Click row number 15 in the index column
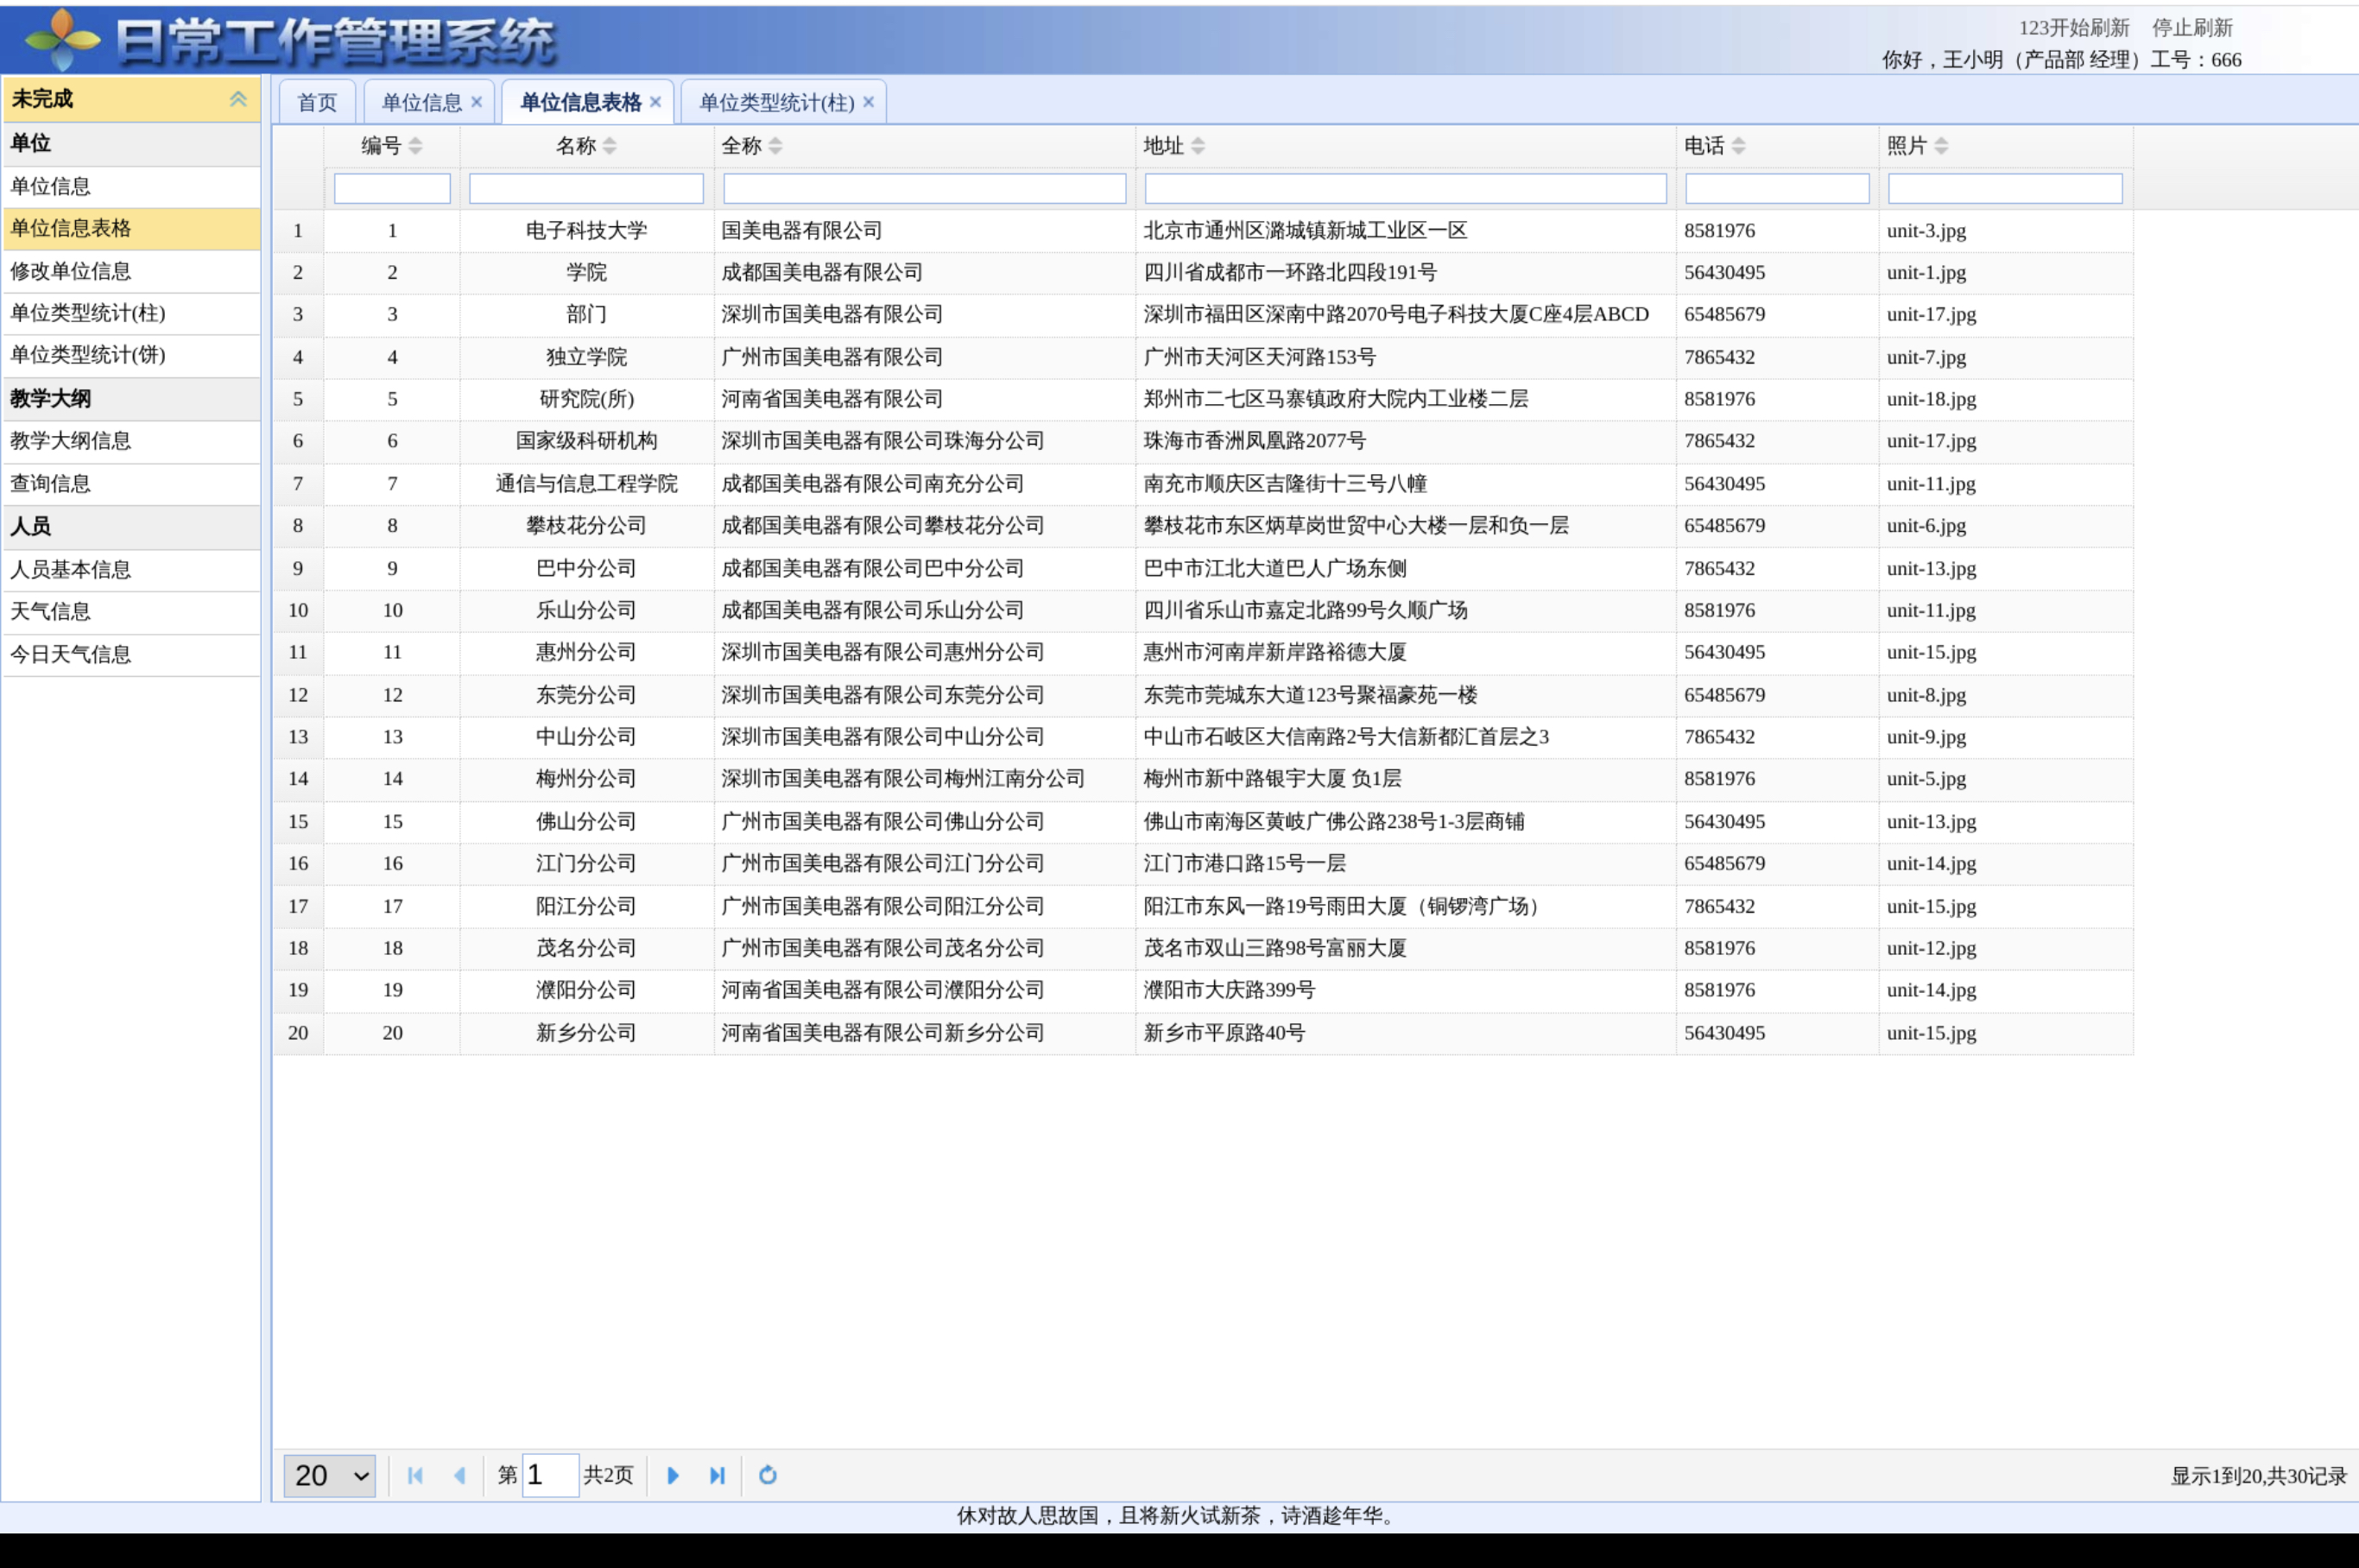2359x1568 pixels. coord(298,822)
